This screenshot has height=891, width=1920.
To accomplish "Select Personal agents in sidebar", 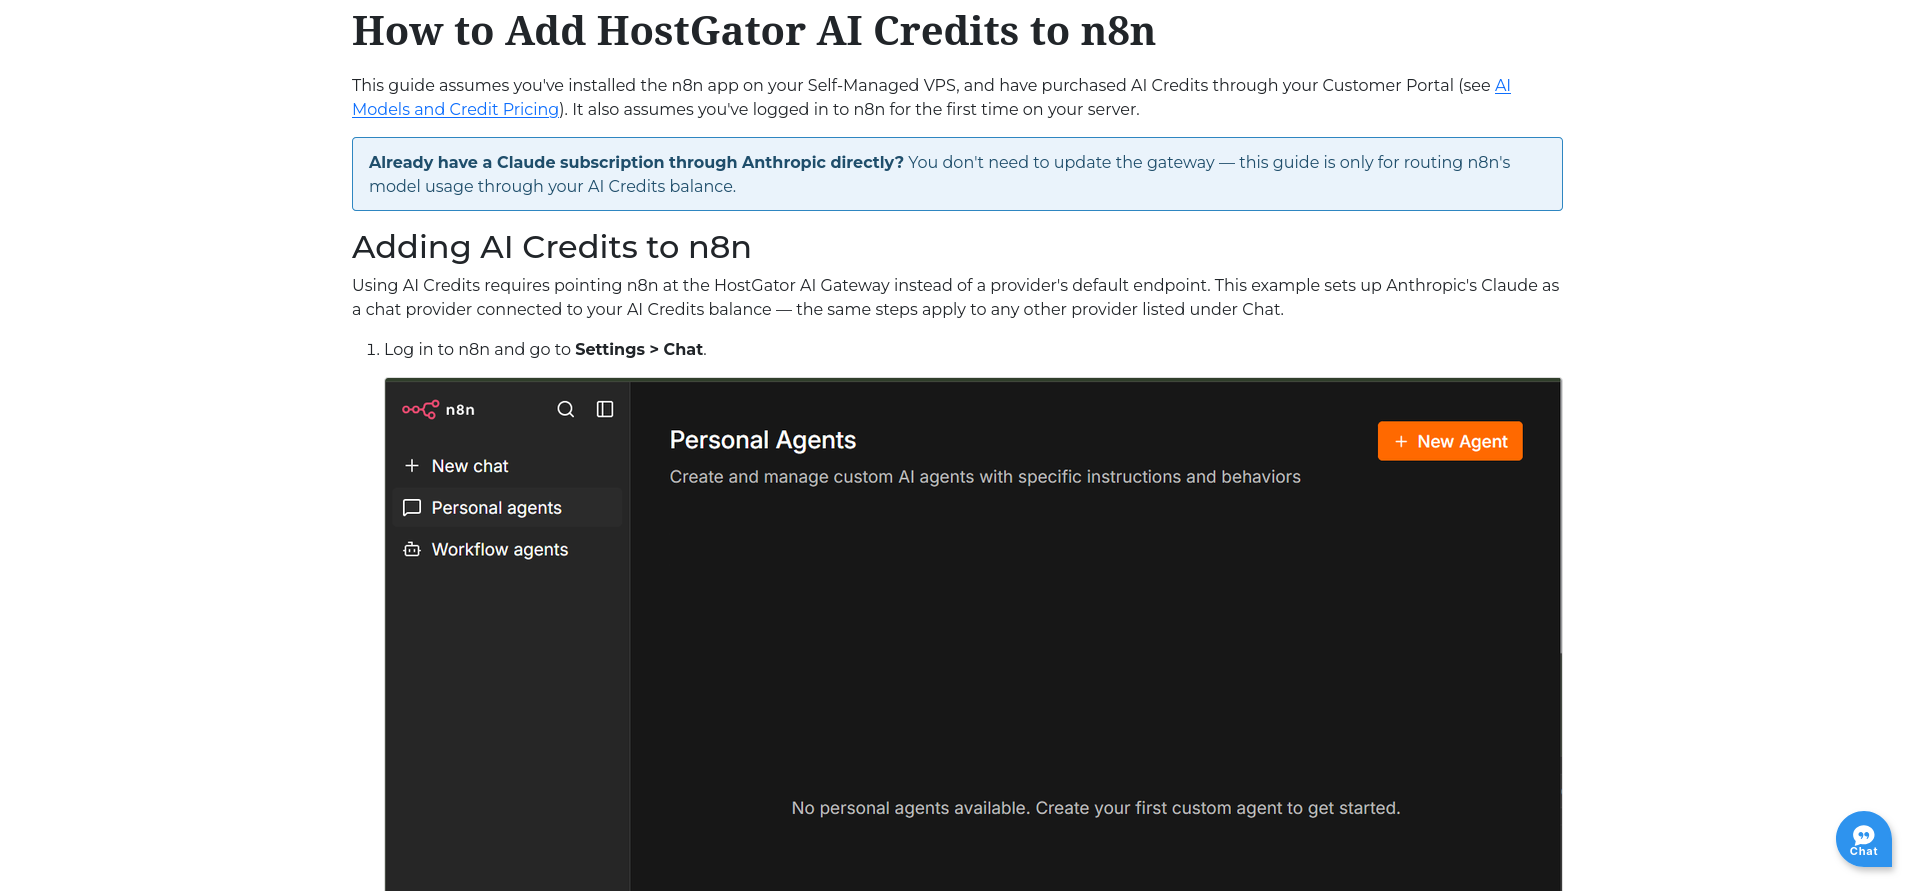I will [x=508, y=508].
